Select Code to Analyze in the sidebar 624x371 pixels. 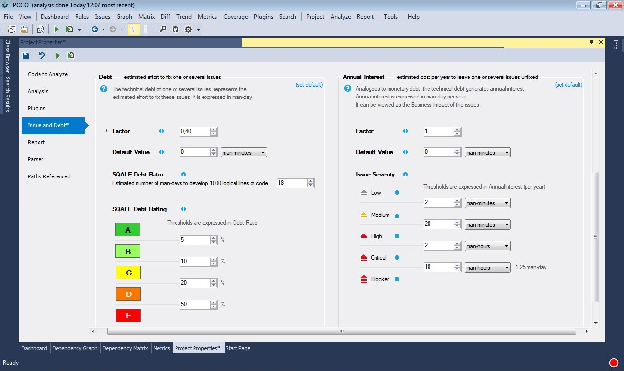pos(48,74)
